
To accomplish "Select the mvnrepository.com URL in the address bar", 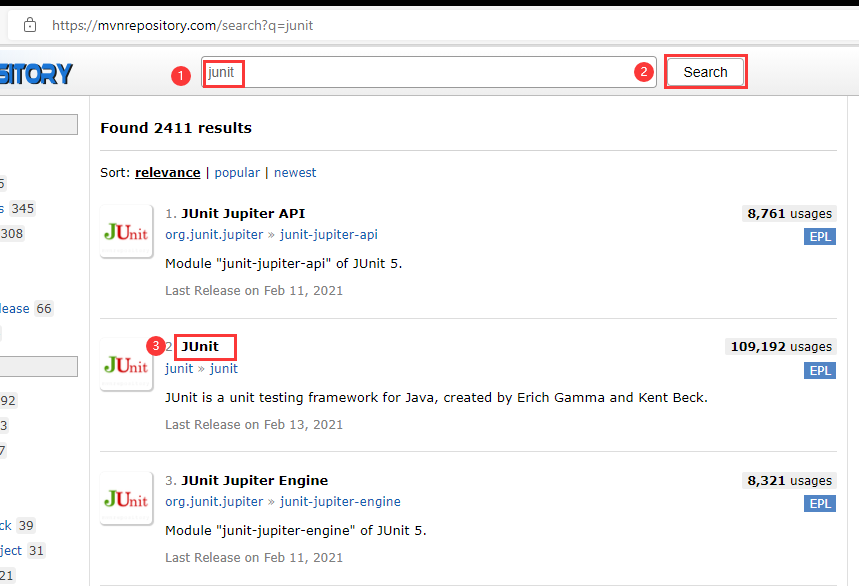I will click(182, 25).
